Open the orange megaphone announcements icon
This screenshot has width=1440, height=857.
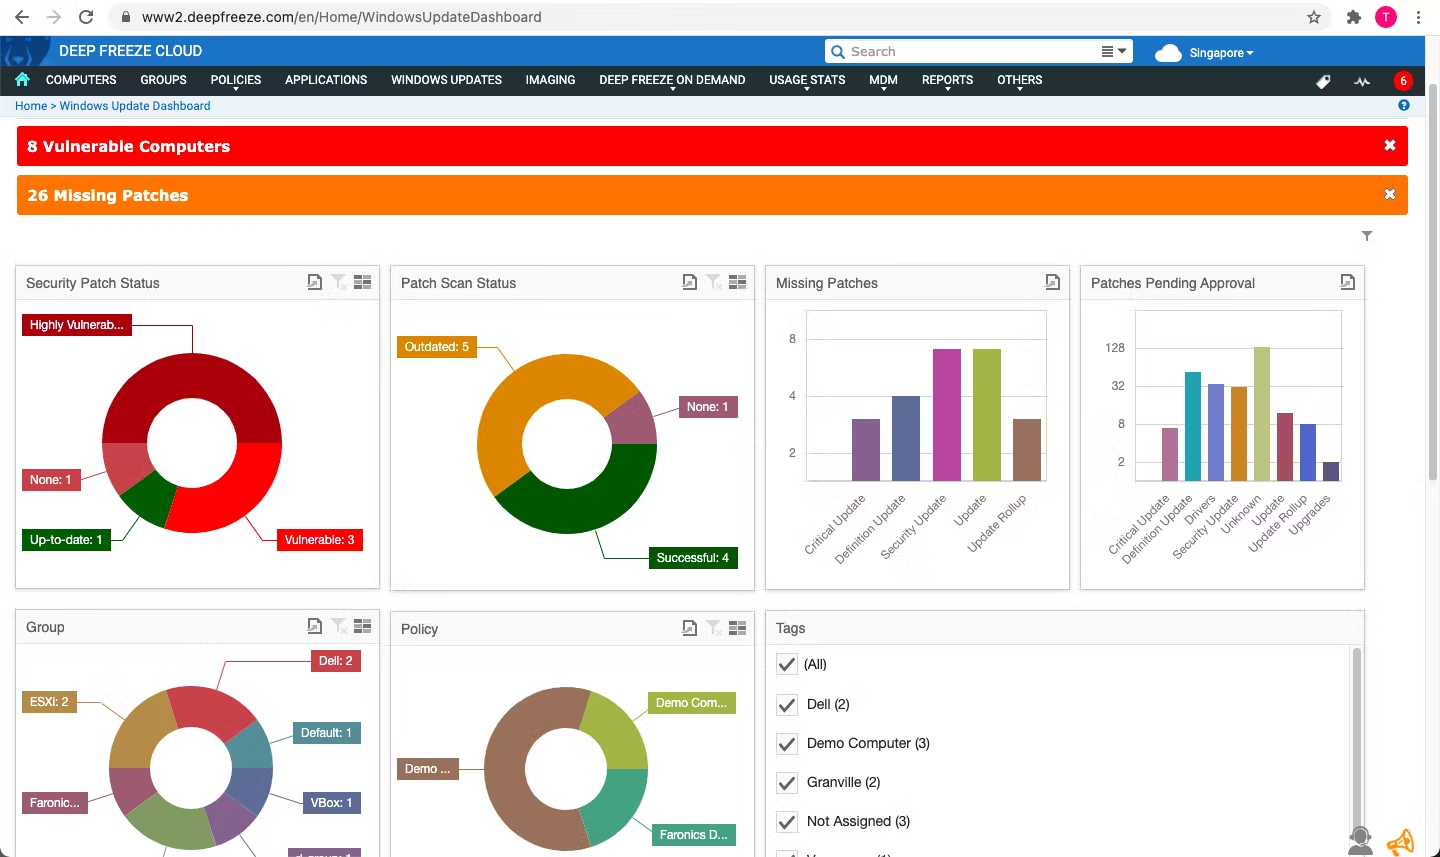coord(1401,842)
